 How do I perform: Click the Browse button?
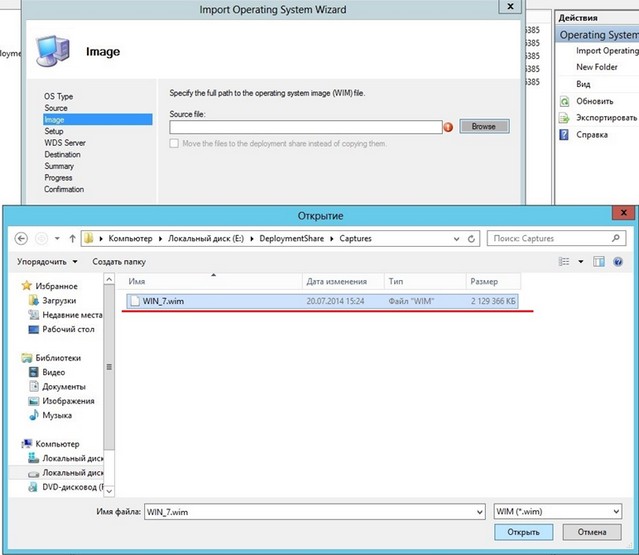coord(484,127)
